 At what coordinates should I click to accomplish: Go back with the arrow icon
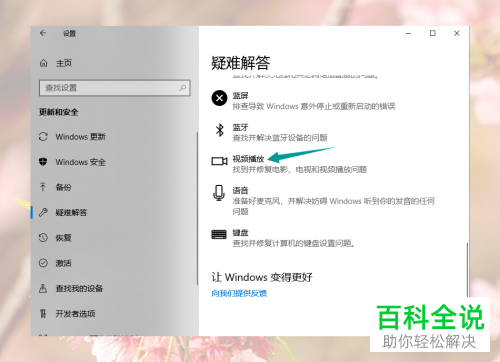tap(43, 33)
